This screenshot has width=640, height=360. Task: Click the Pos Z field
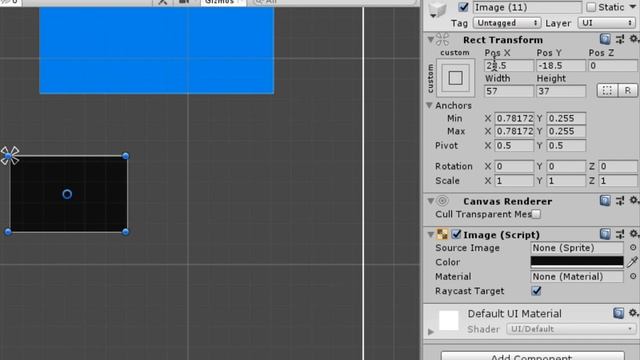[x=613, y=65]
